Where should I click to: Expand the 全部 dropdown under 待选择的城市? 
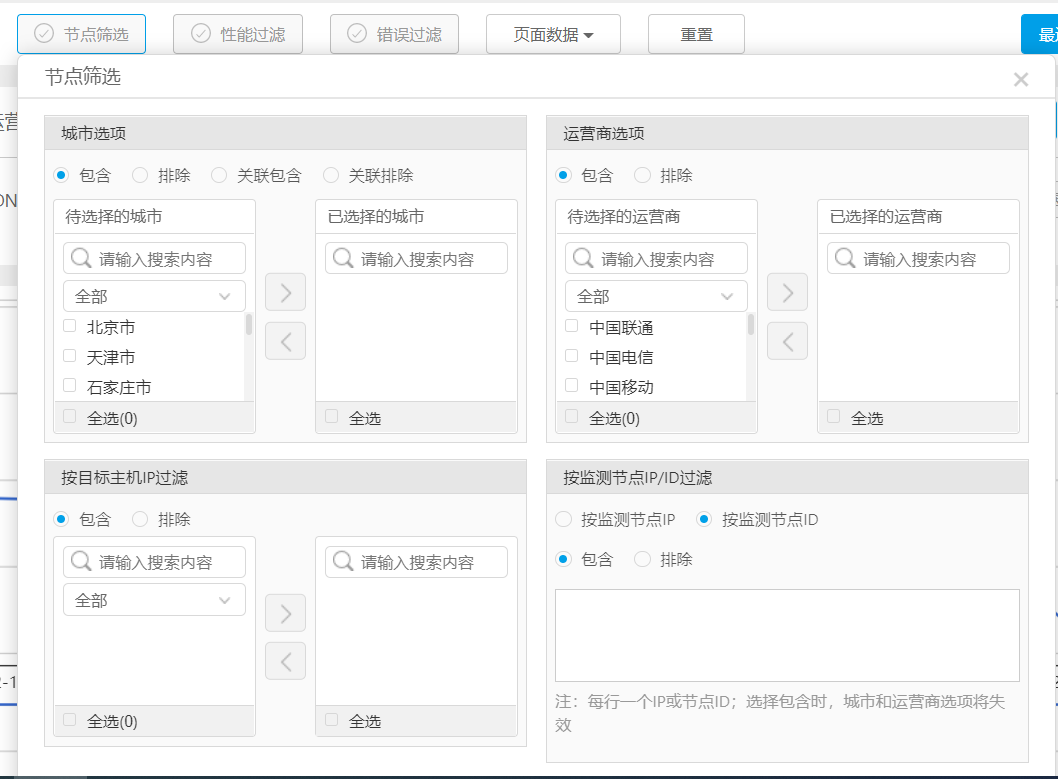point(154,297)
